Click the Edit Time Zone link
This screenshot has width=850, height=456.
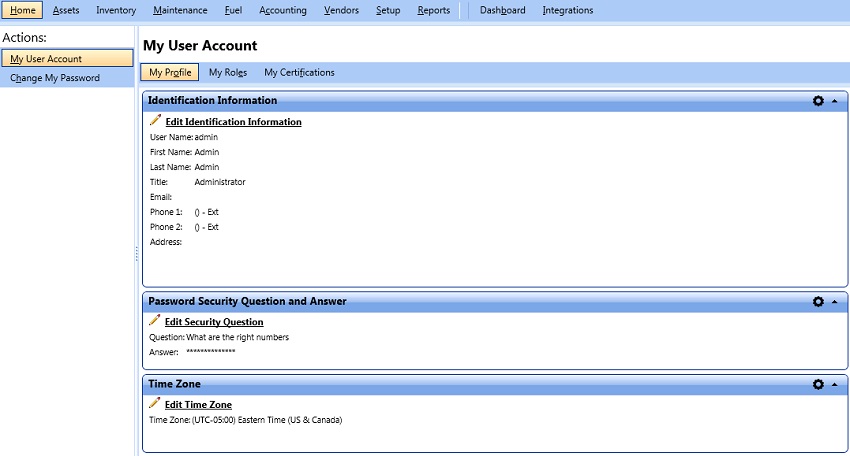coord(198,405)
